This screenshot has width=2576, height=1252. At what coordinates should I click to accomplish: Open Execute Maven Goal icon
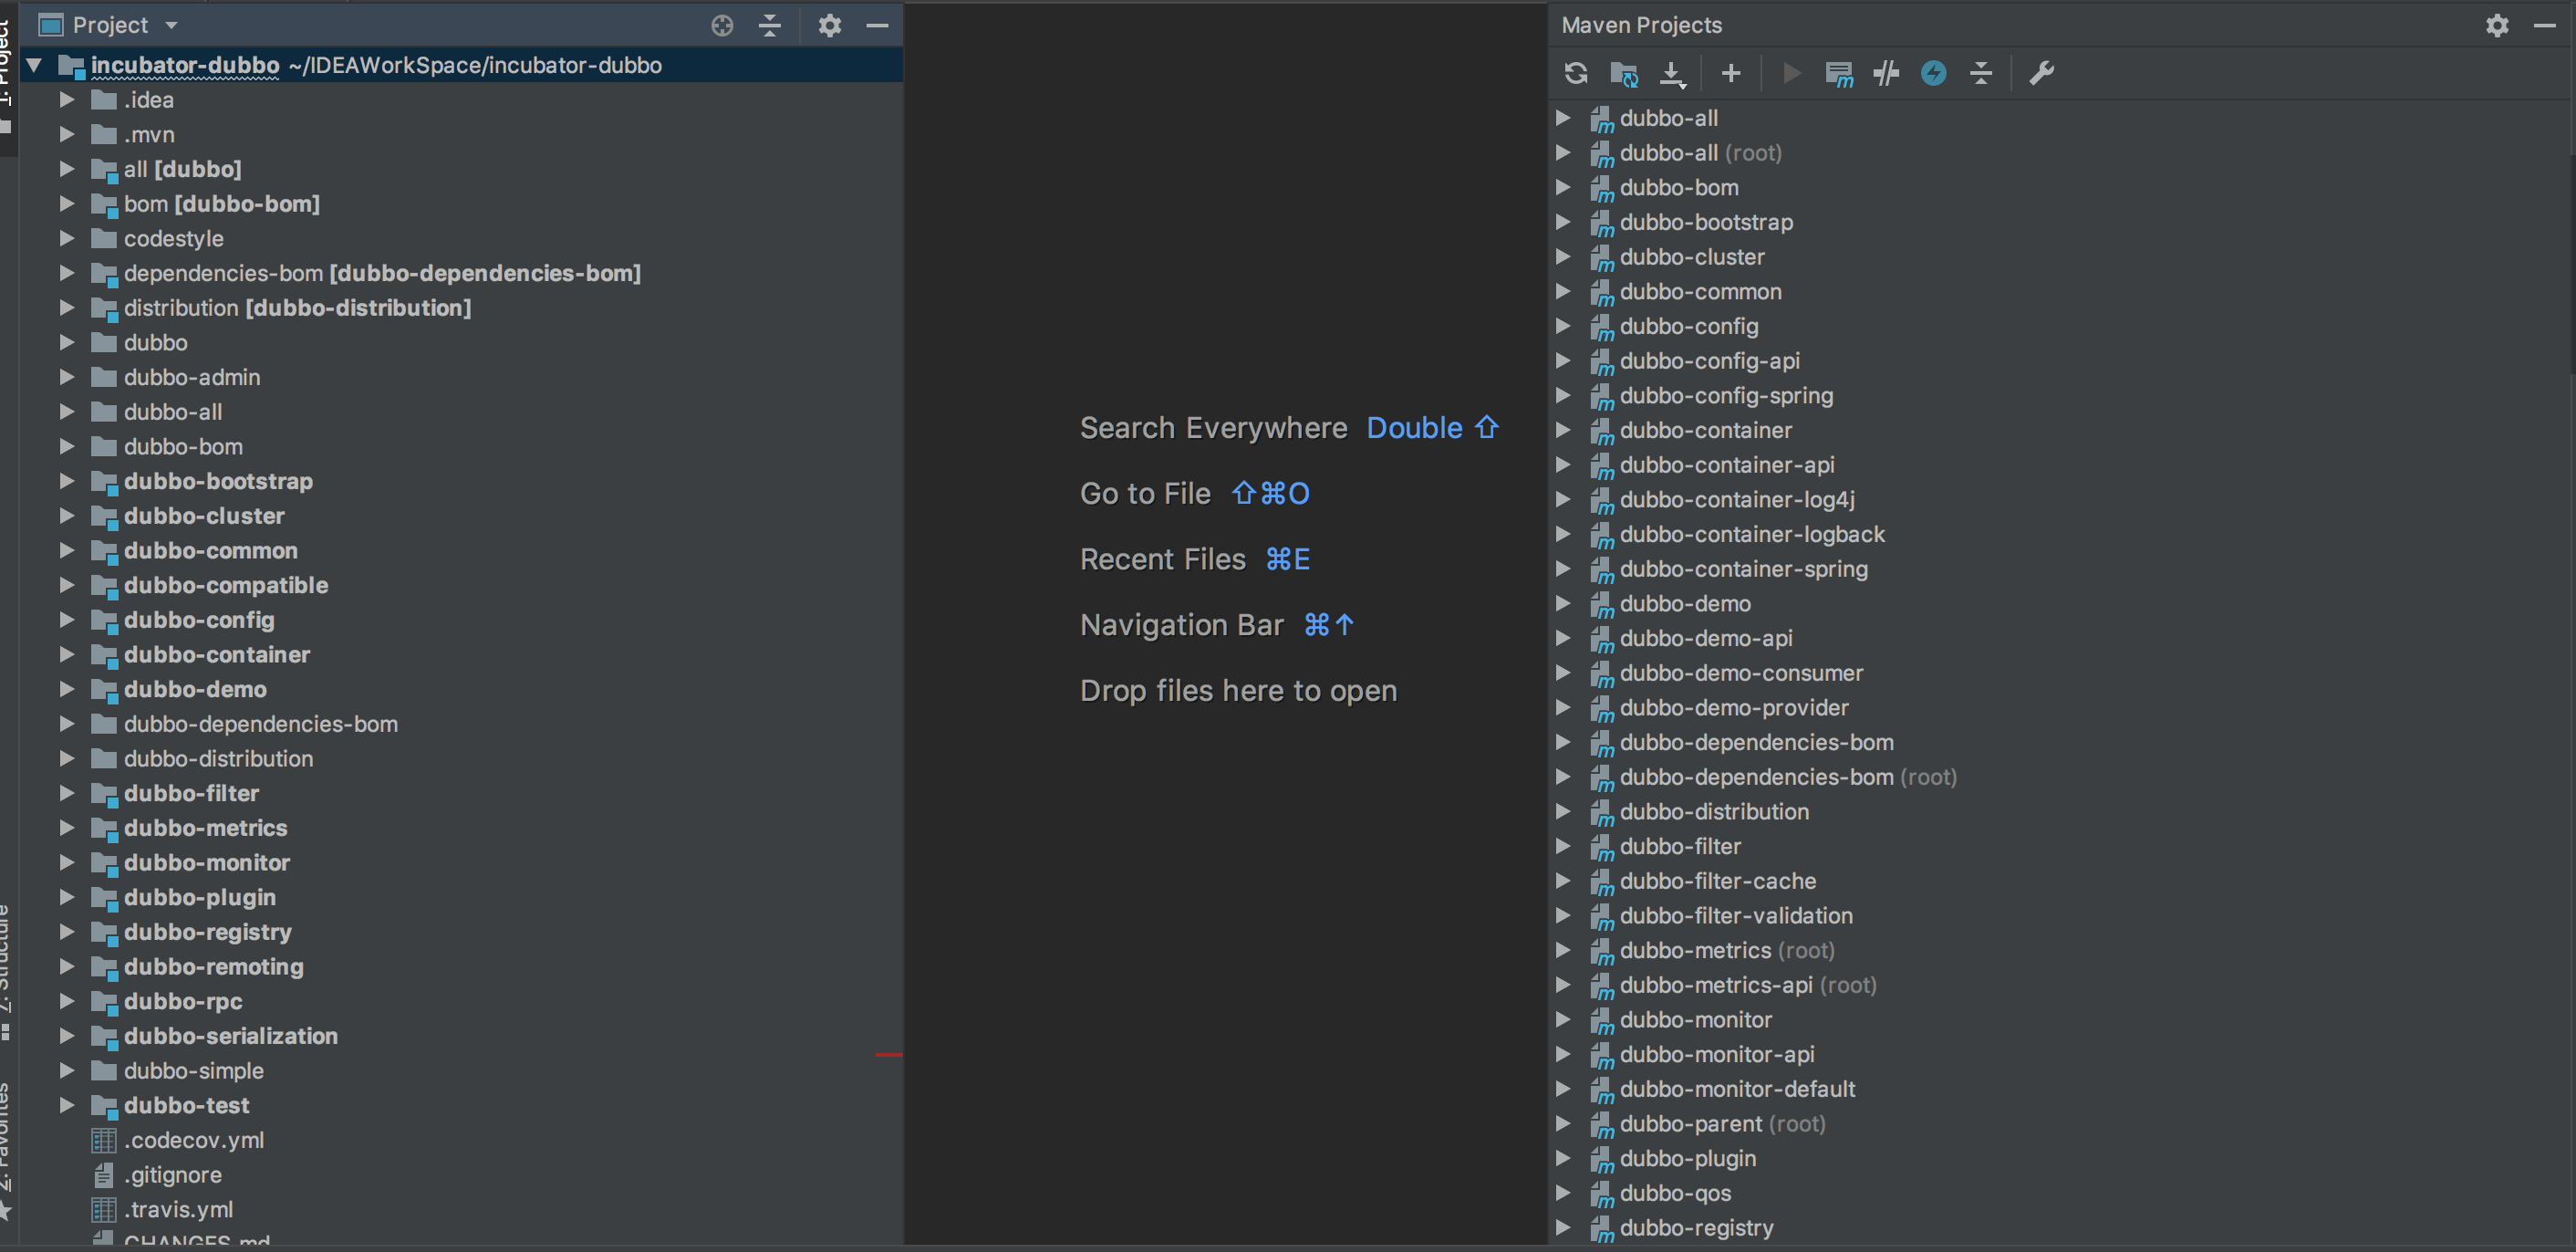tap(1839, 73)
